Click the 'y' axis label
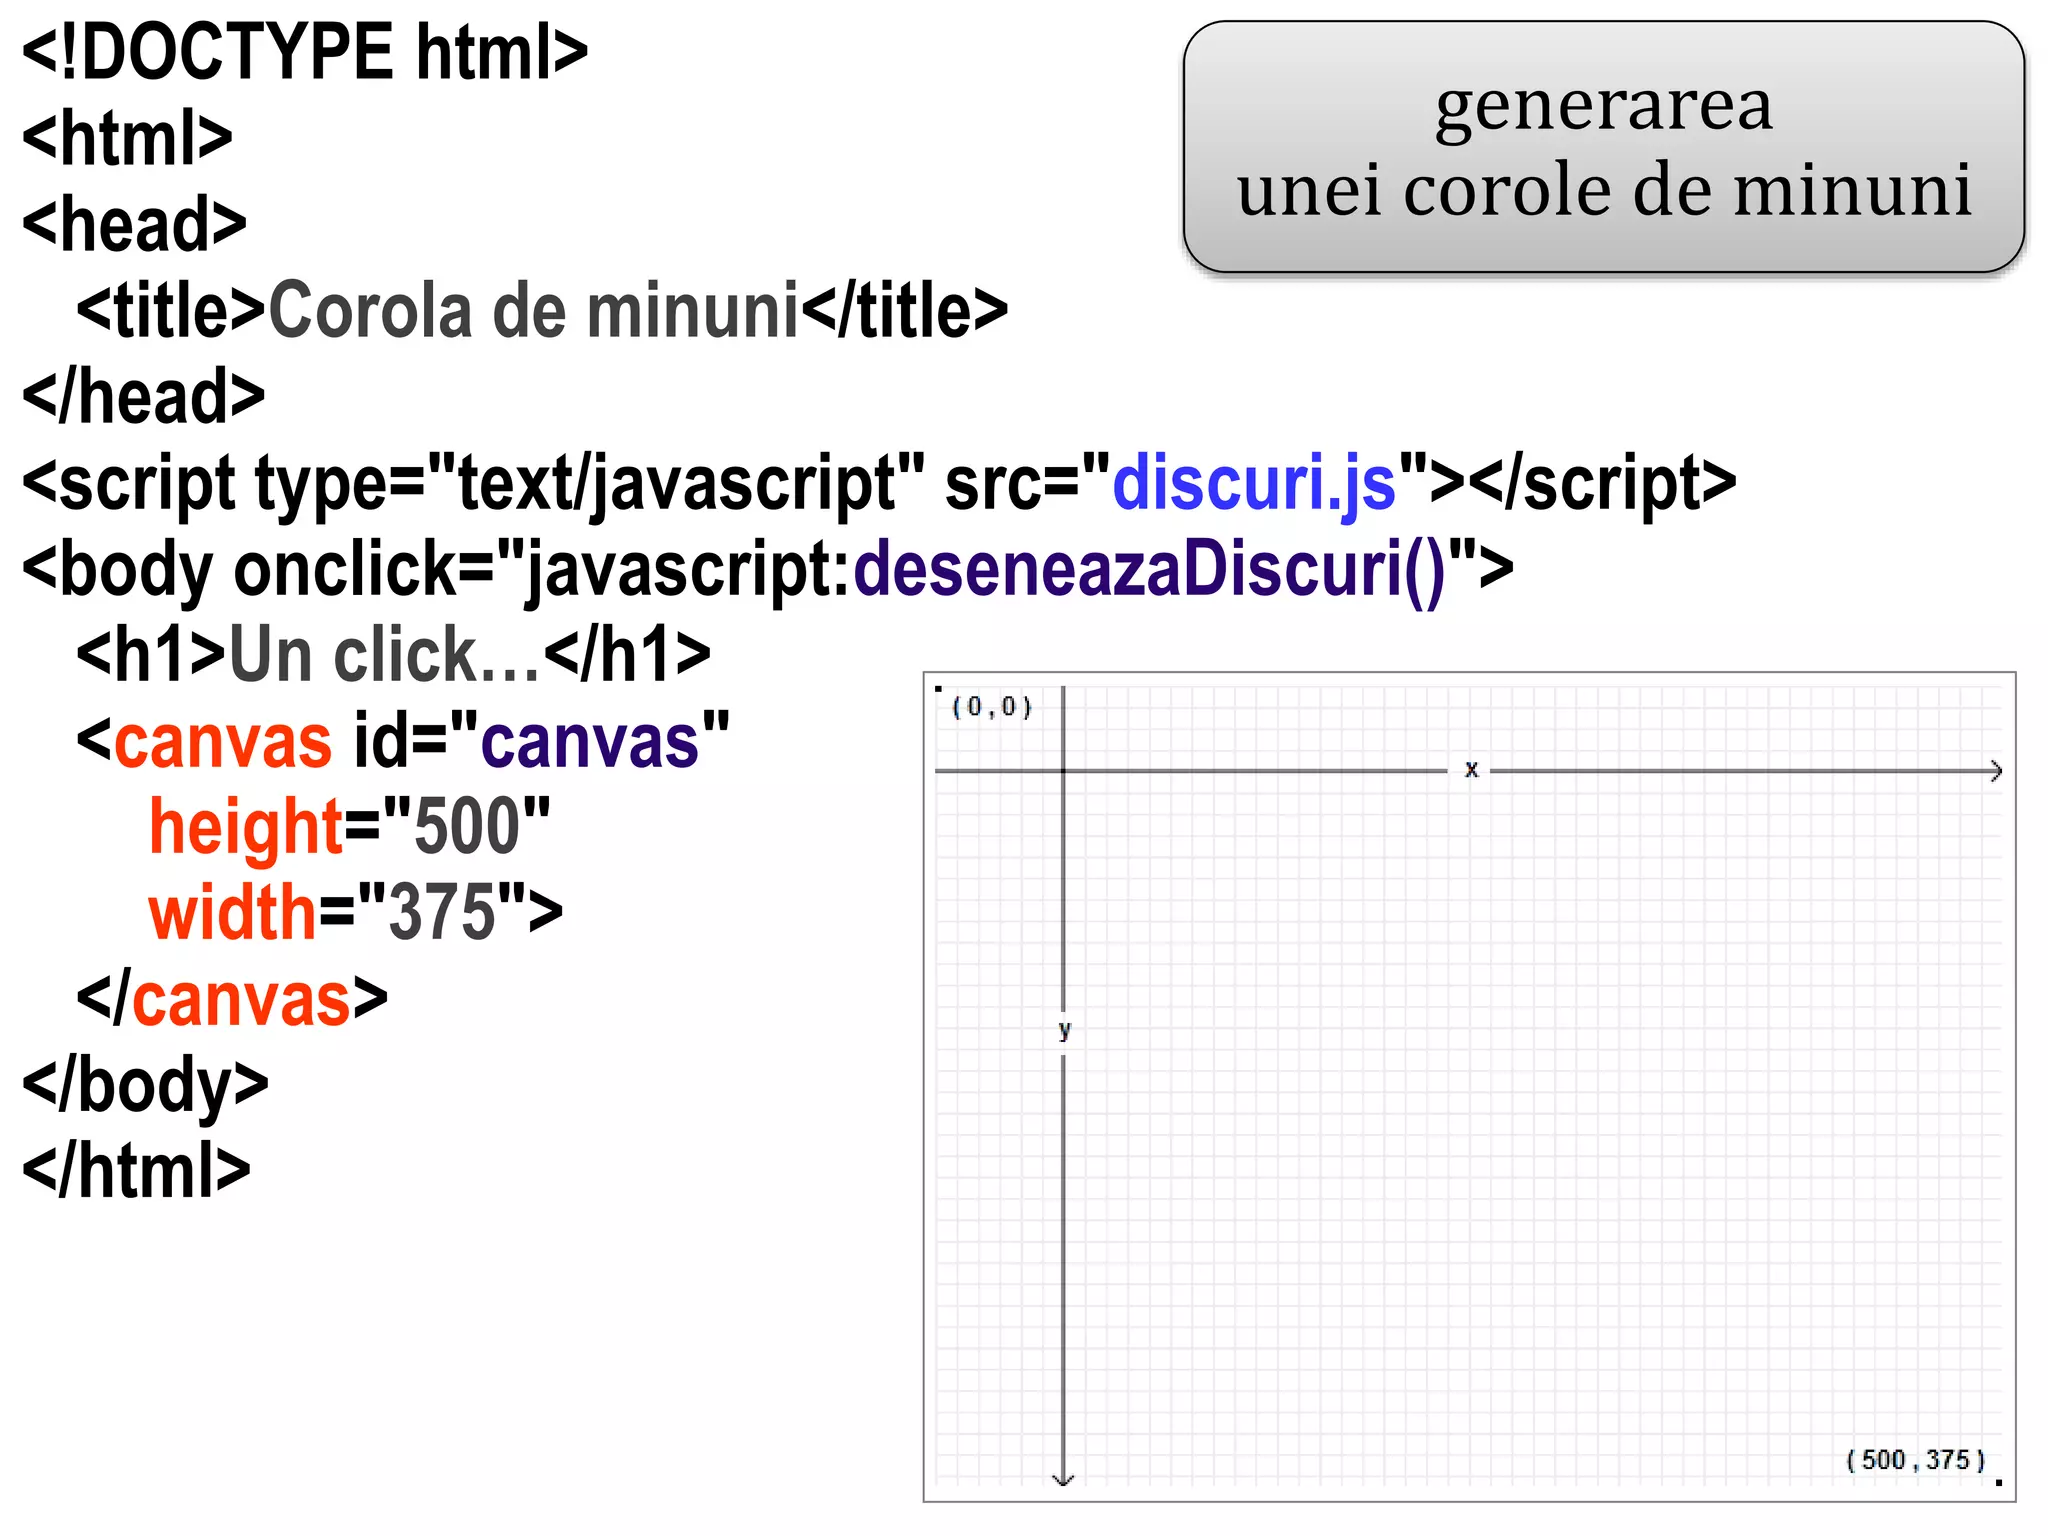Image resolution: width=2048 pixels, height=1536 pixels. (1064, 1029)
